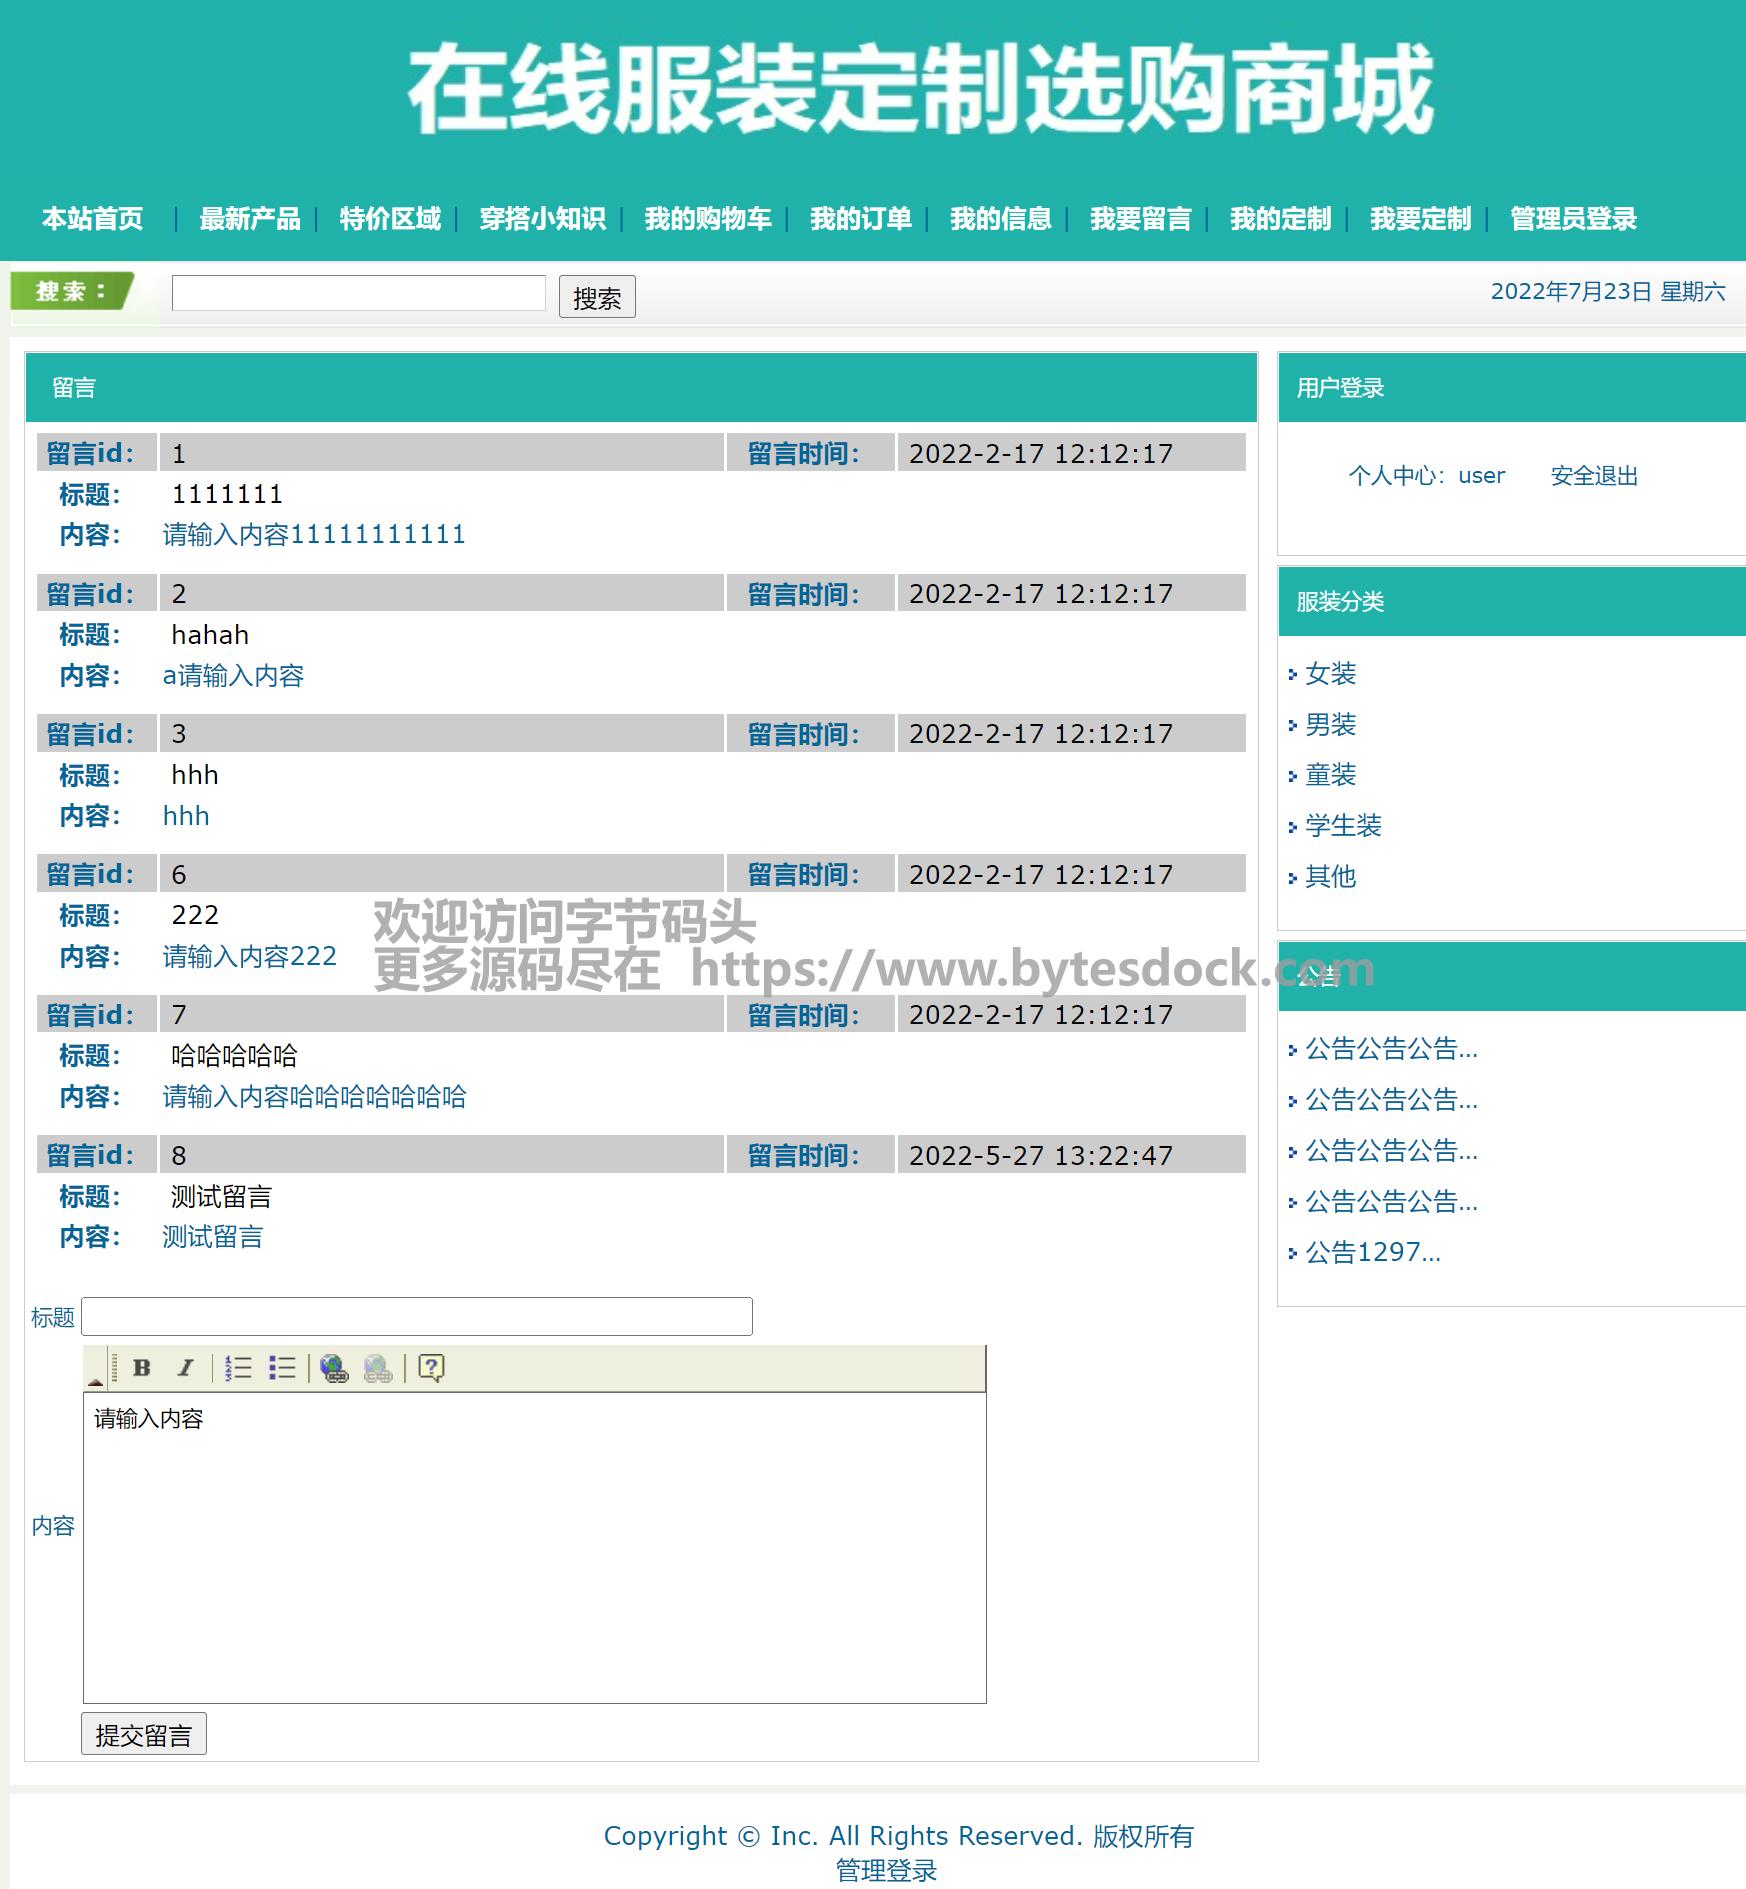Insert a numbered list in the editor
Screen dimensions: 1746x1889
pyautogui.click(x=238, y=1367)
